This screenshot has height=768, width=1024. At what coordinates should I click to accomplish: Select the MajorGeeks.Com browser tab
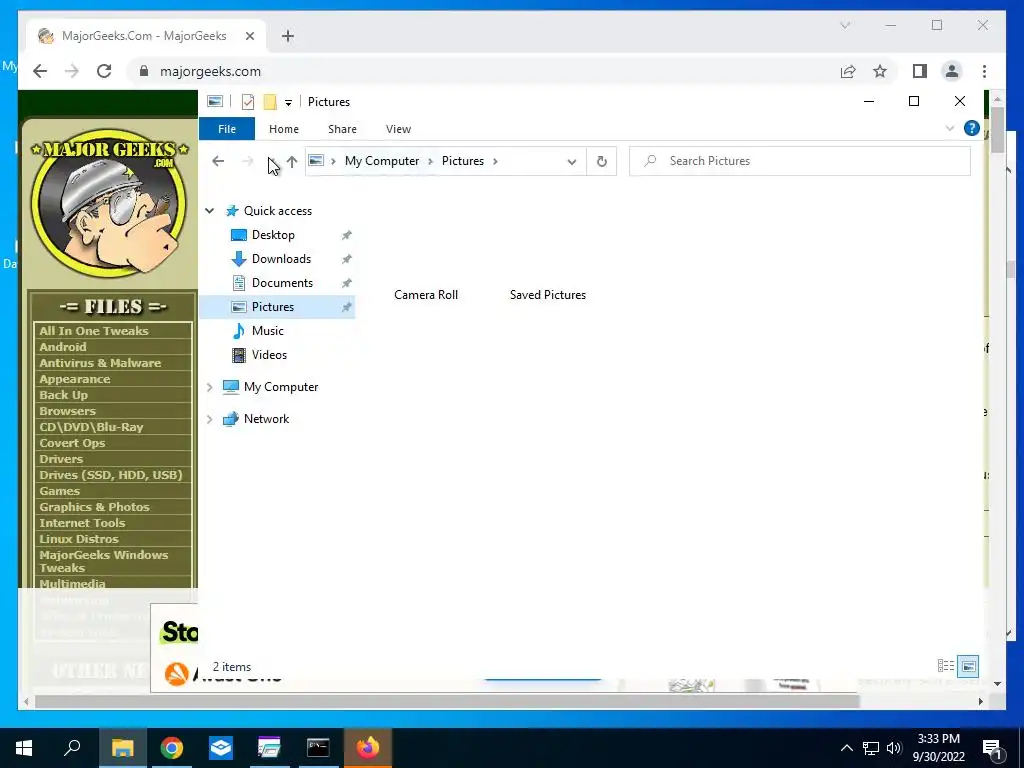144,36
